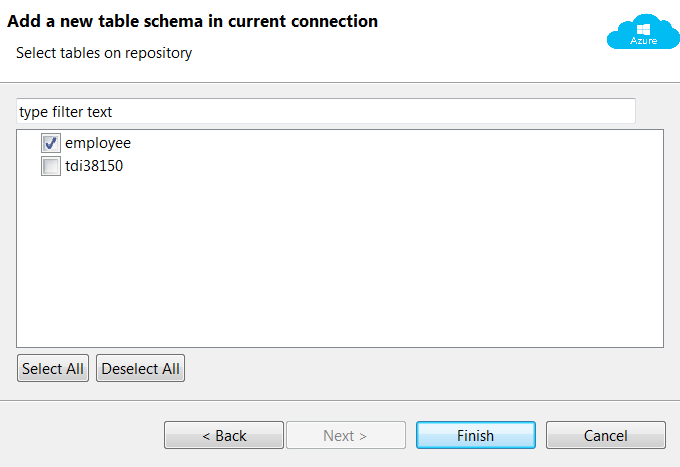Uncheck the employee table checkbox
Screen dimensions: 680x467
click(51, 143)
